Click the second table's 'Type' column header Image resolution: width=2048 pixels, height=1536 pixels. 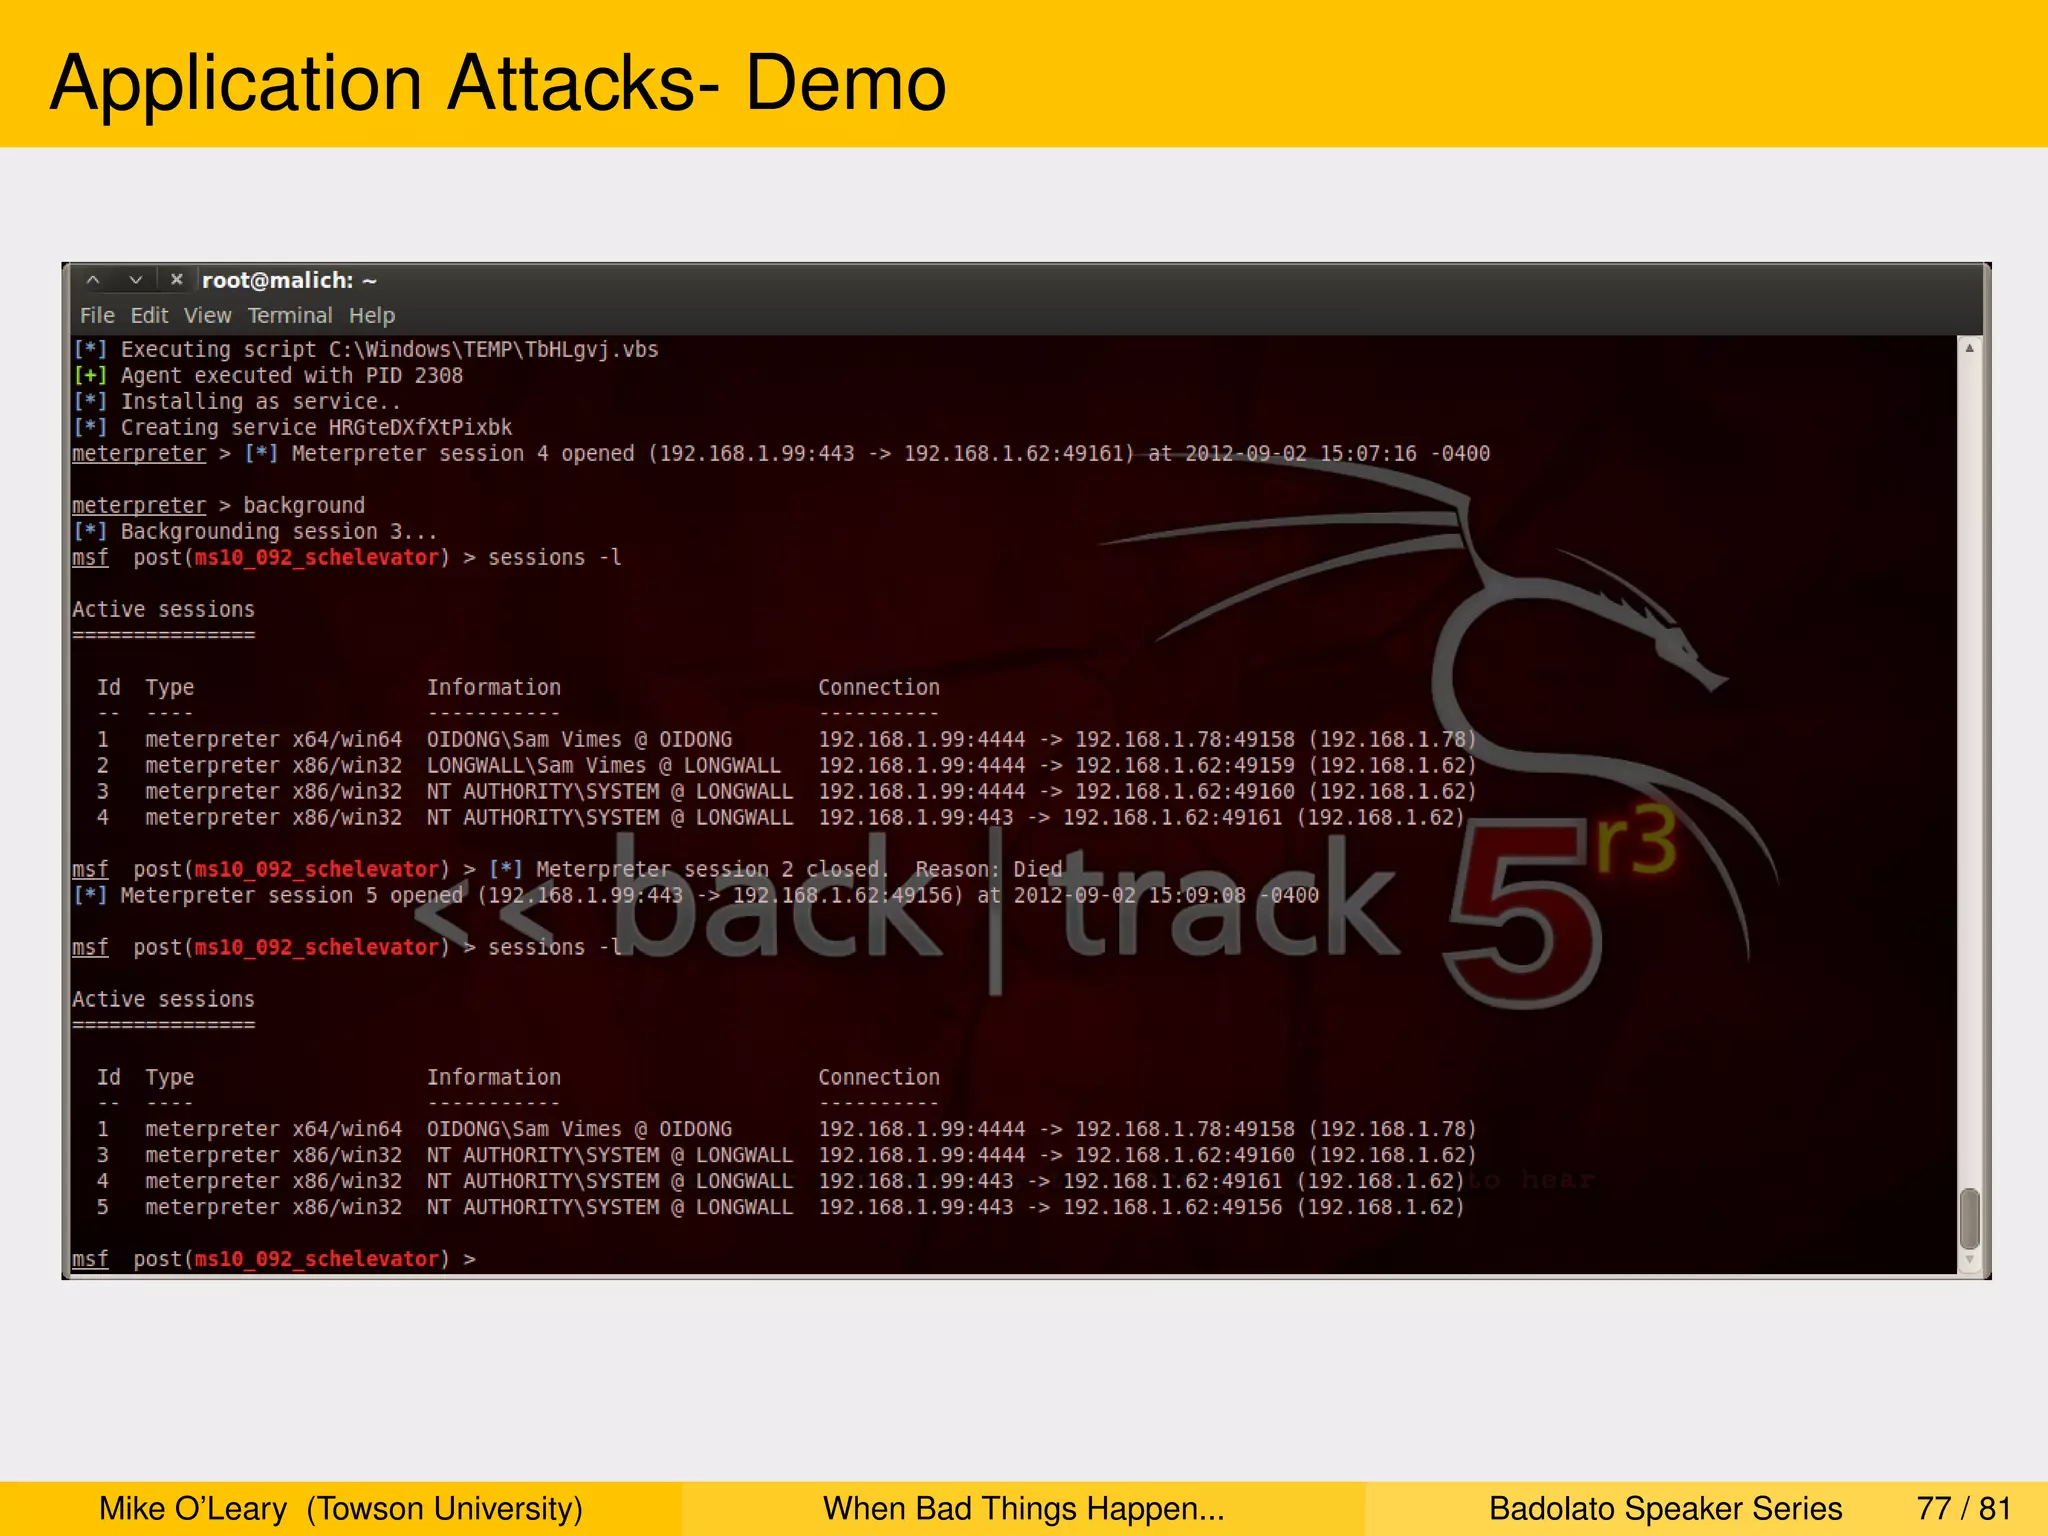[170, 1078]
